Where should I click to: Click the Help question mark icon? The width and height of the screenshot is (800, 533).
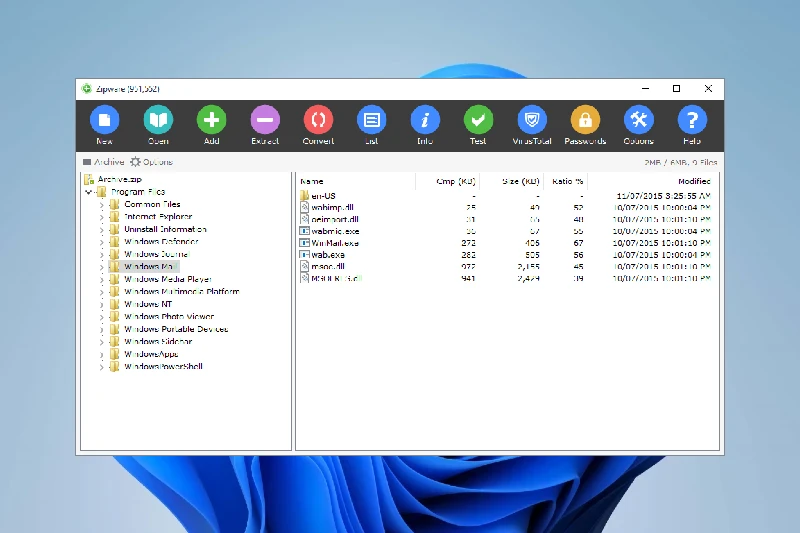[x=692, y=120]
